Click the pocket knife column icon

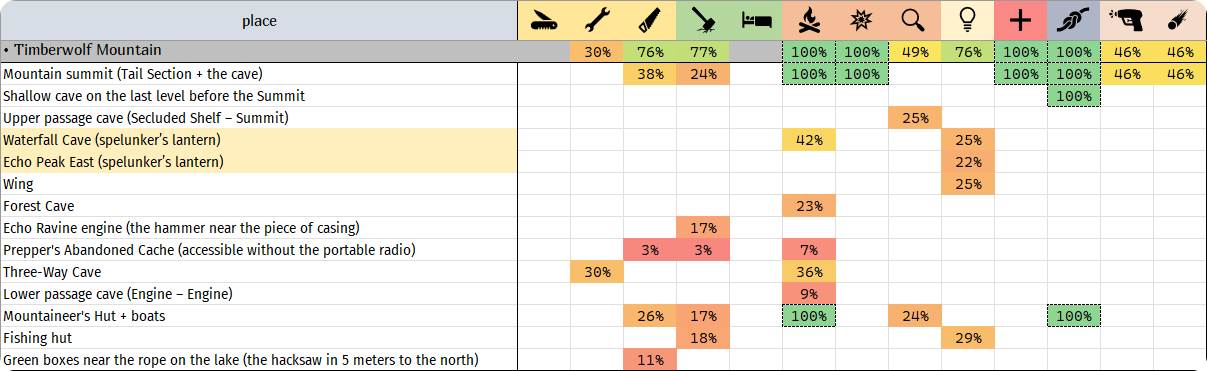pyautogui.click(x=544, y=21)
